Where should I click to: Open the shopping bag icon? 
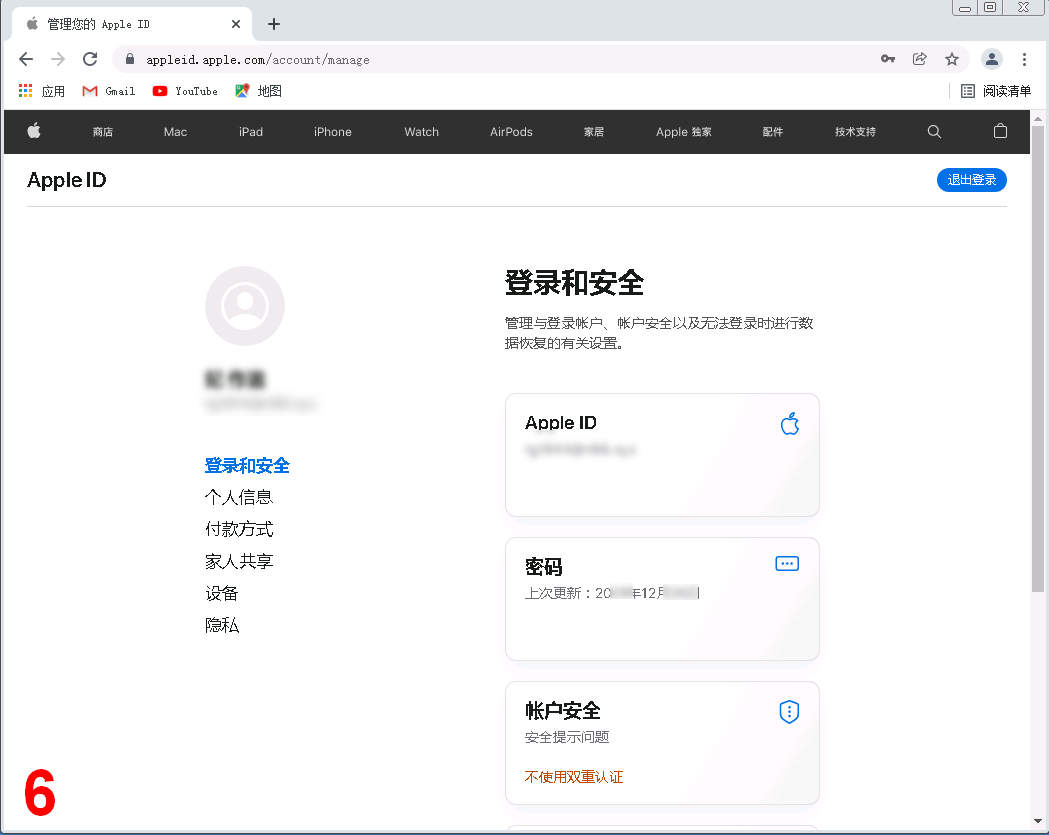(1000, 131)
